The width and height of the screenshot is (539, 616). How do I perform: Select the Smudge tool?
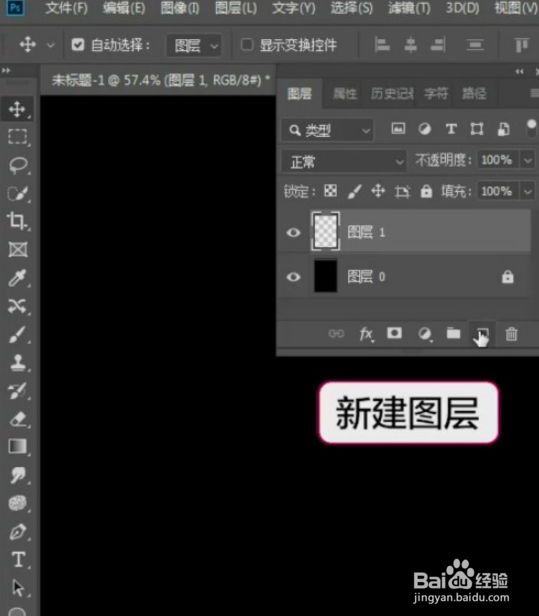point(18,475)
